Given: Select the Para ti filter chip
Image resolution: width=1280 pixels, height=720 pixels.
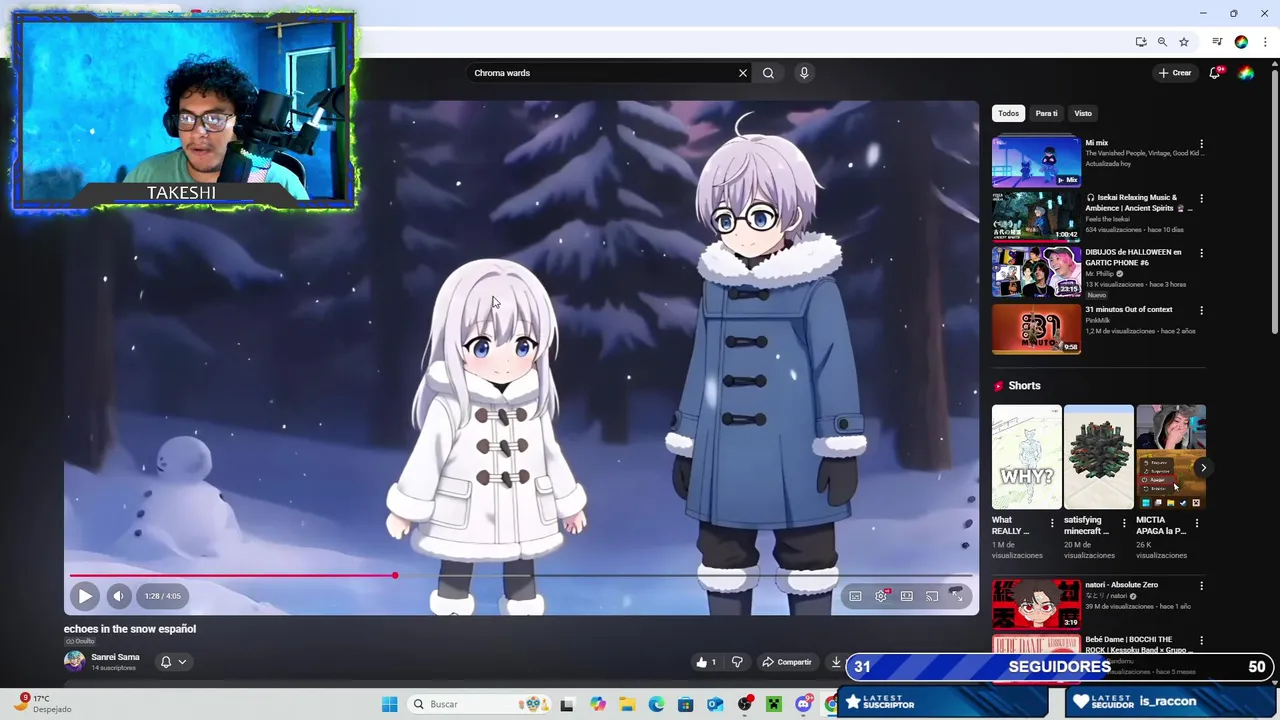Looking at the screenshot, I should 1046,113.
